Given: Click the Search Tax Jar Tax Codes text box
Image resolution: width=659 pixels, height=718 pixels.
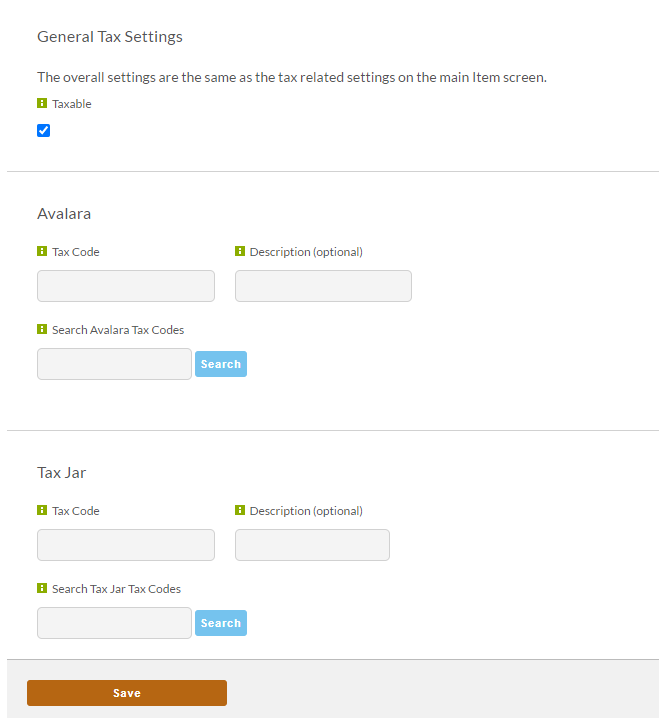Looking at the screenshot, I should pyautogui.click(x=114, y=623).
